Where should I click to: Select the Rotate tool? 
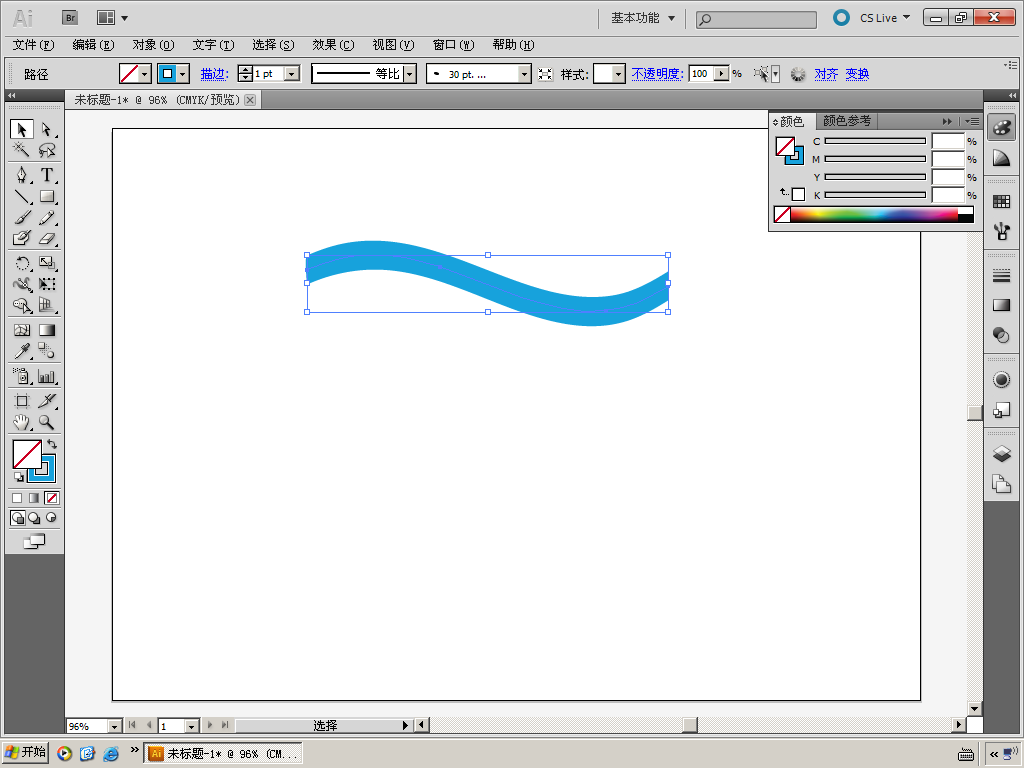coord(21,264)
